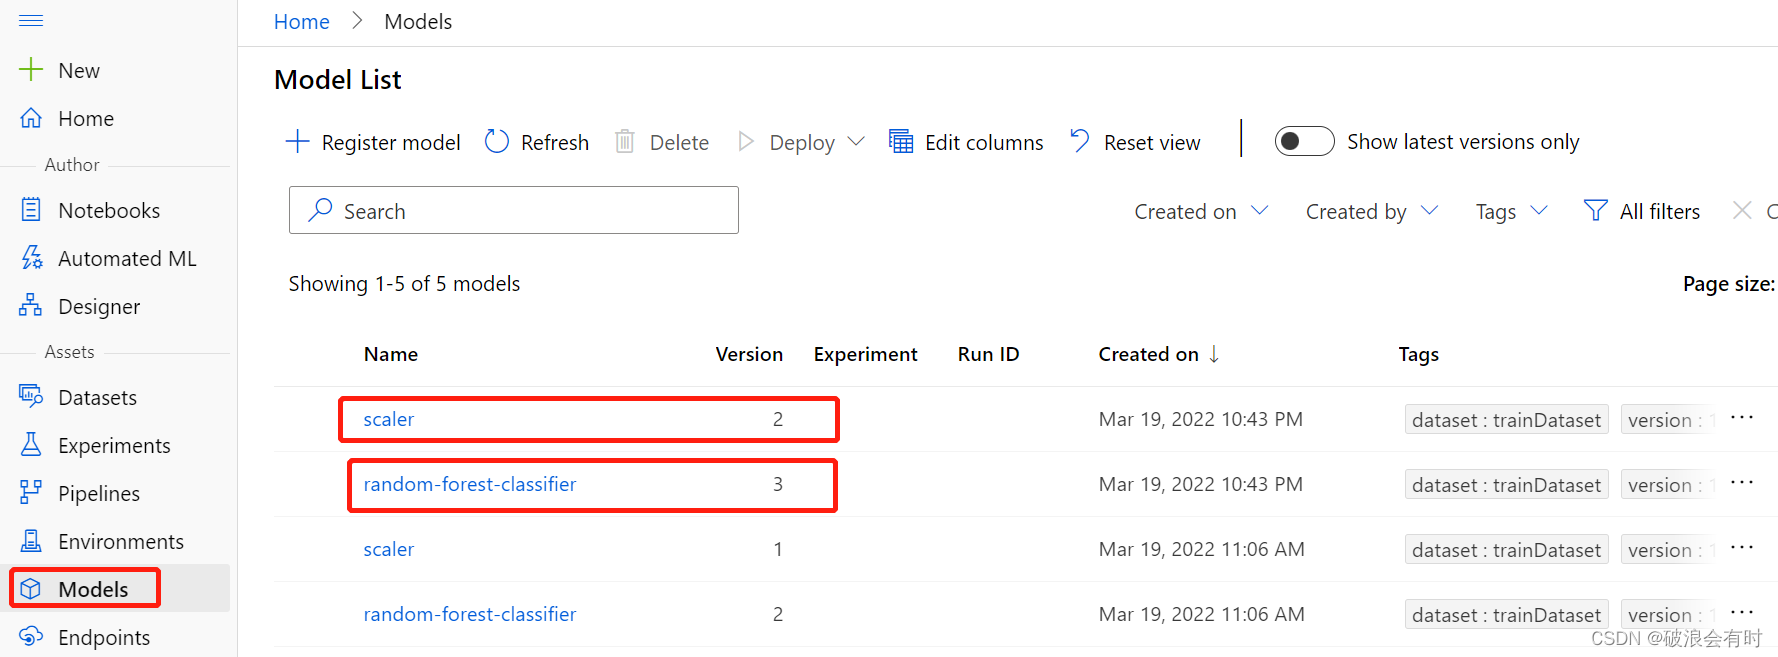Click the Home breadcrumb link
The width and height of the screenshot is (1778, 657).
click(x=302, y=22)
